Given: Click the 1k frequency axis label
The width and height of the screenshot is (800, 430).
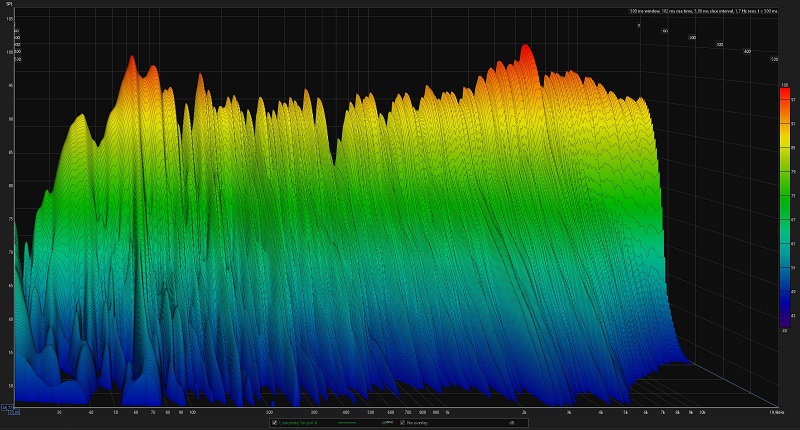Looking at the screenshot, I should 447,411.
